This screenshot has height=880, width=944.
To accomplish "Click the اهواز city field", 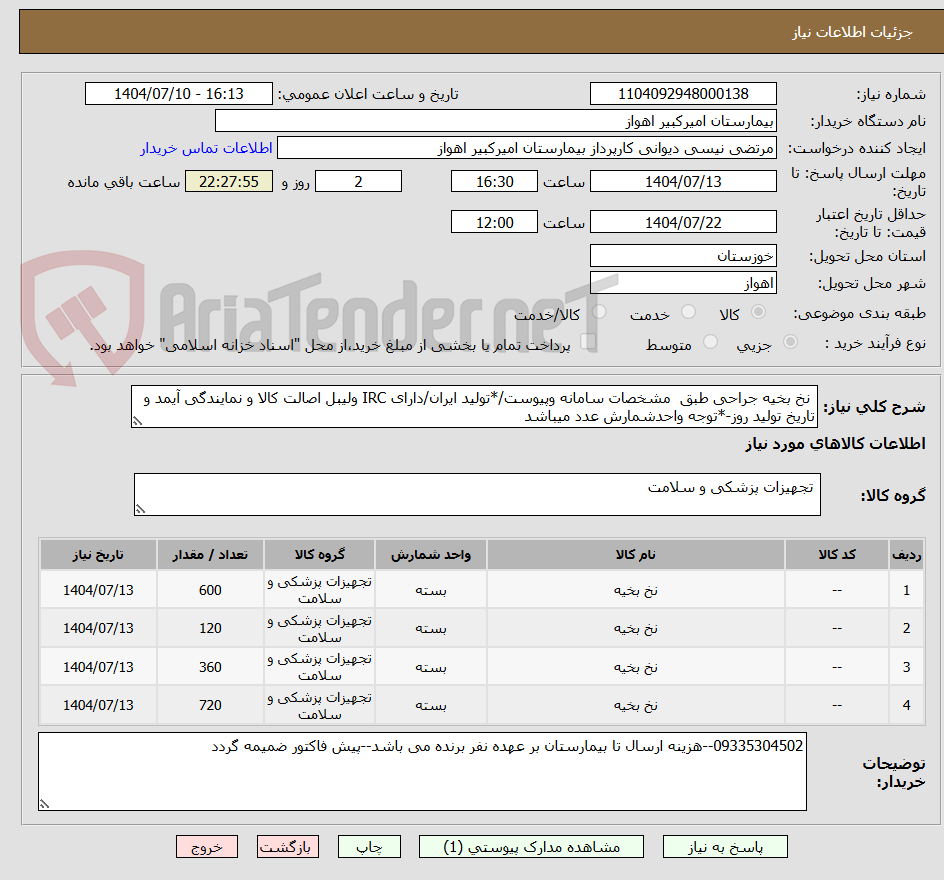I will coord(683,283).
